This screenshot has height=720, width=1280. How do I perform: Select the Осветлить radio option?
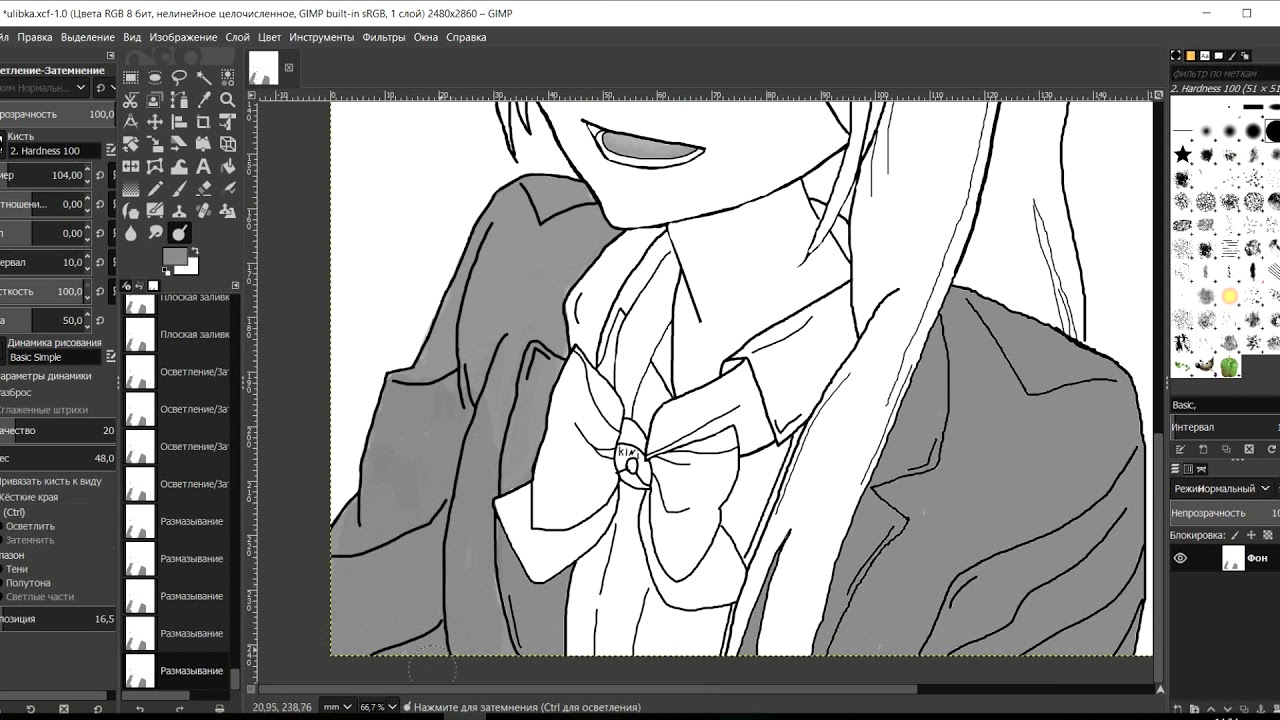pyautogui.click(x=28, y=526)
